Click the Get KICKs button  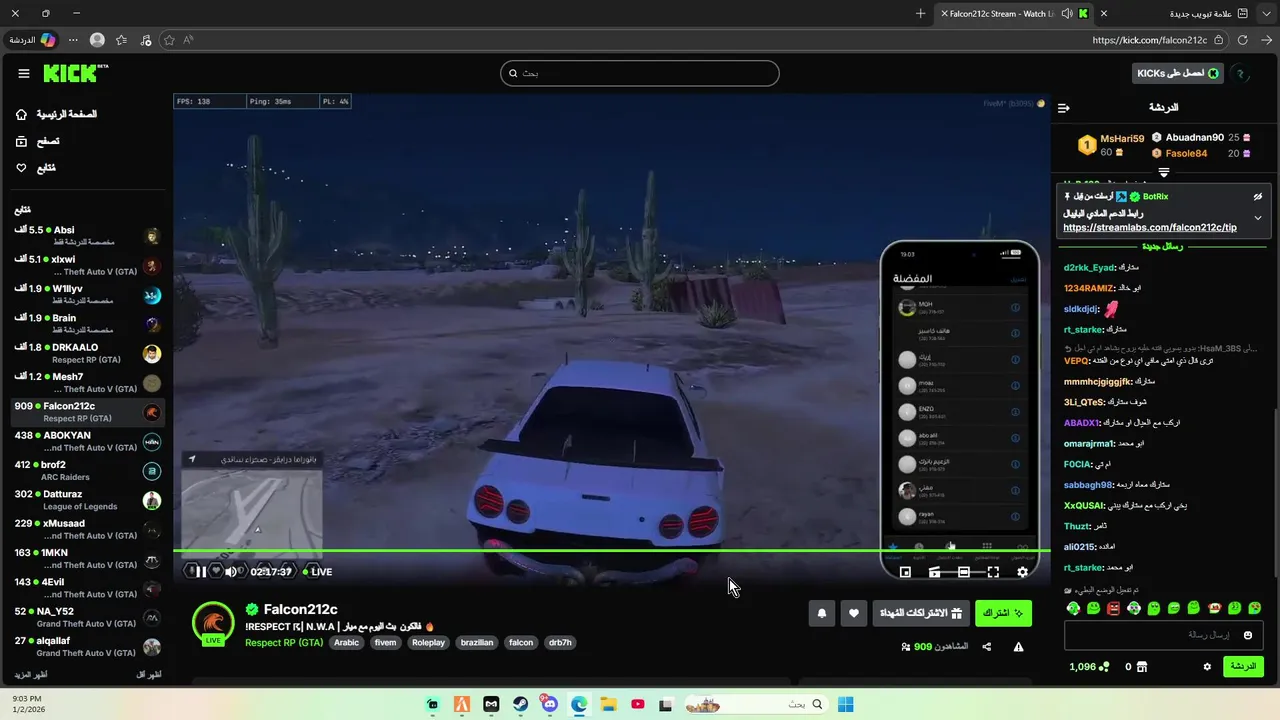tap(1178, 73)
